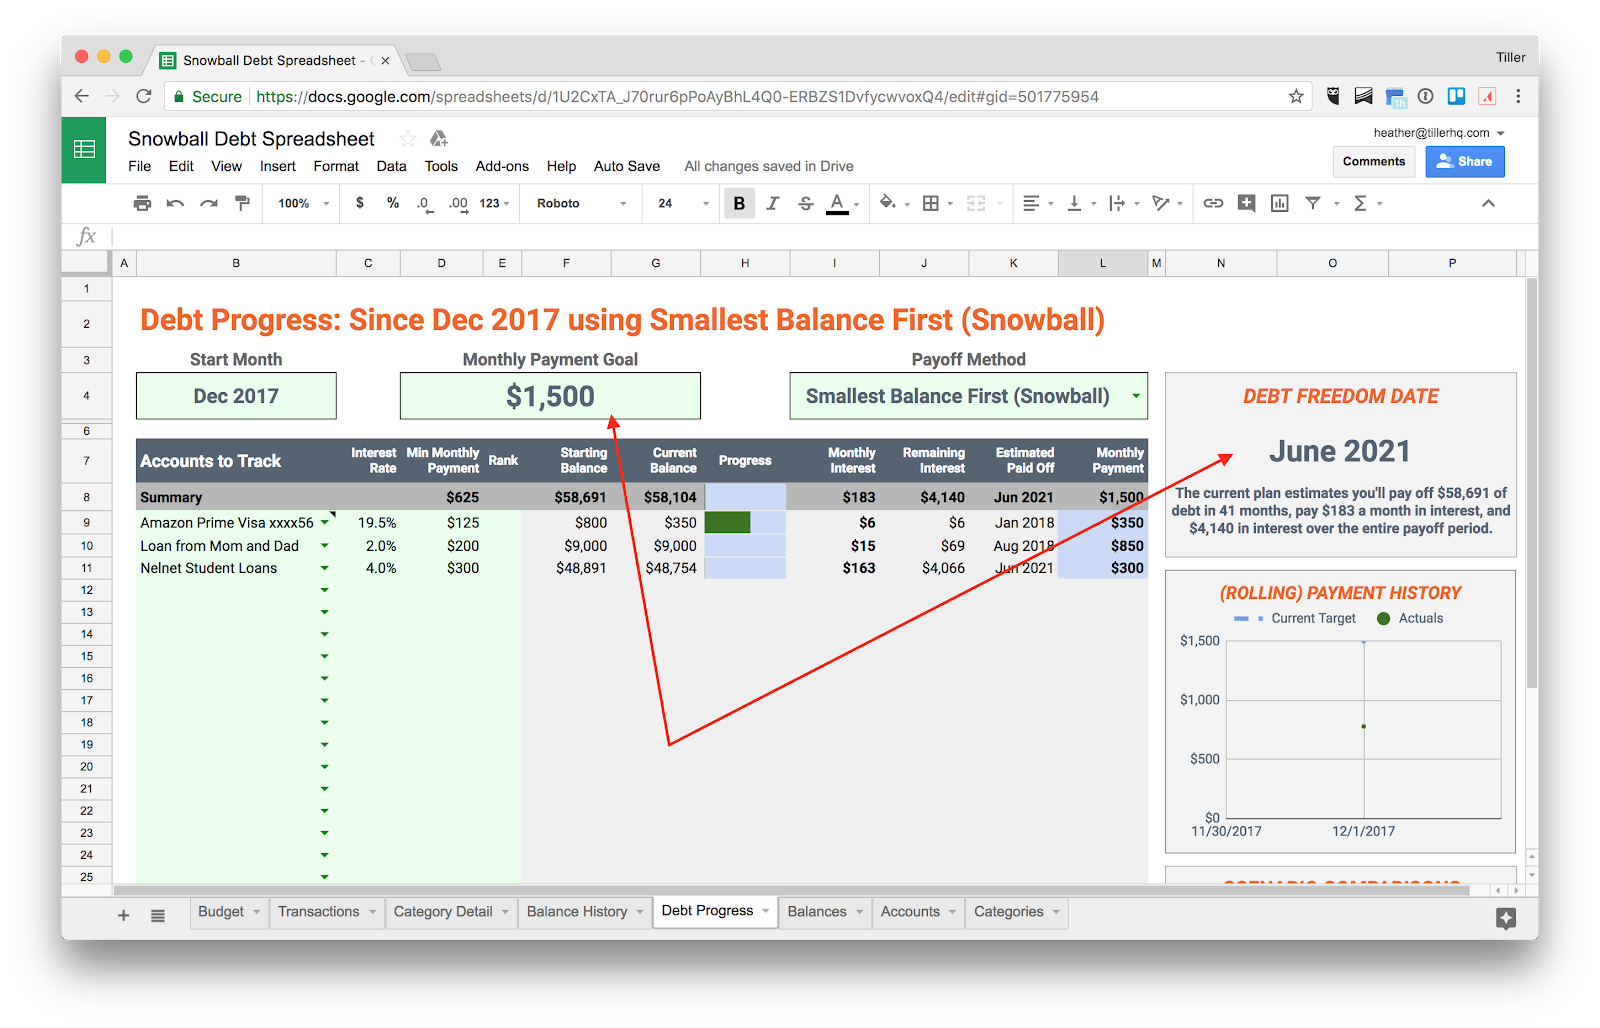Select the Monthly Payment Goal $1,500 cell
Screen dimensions: 1600x1028
(x=550, y=396)
